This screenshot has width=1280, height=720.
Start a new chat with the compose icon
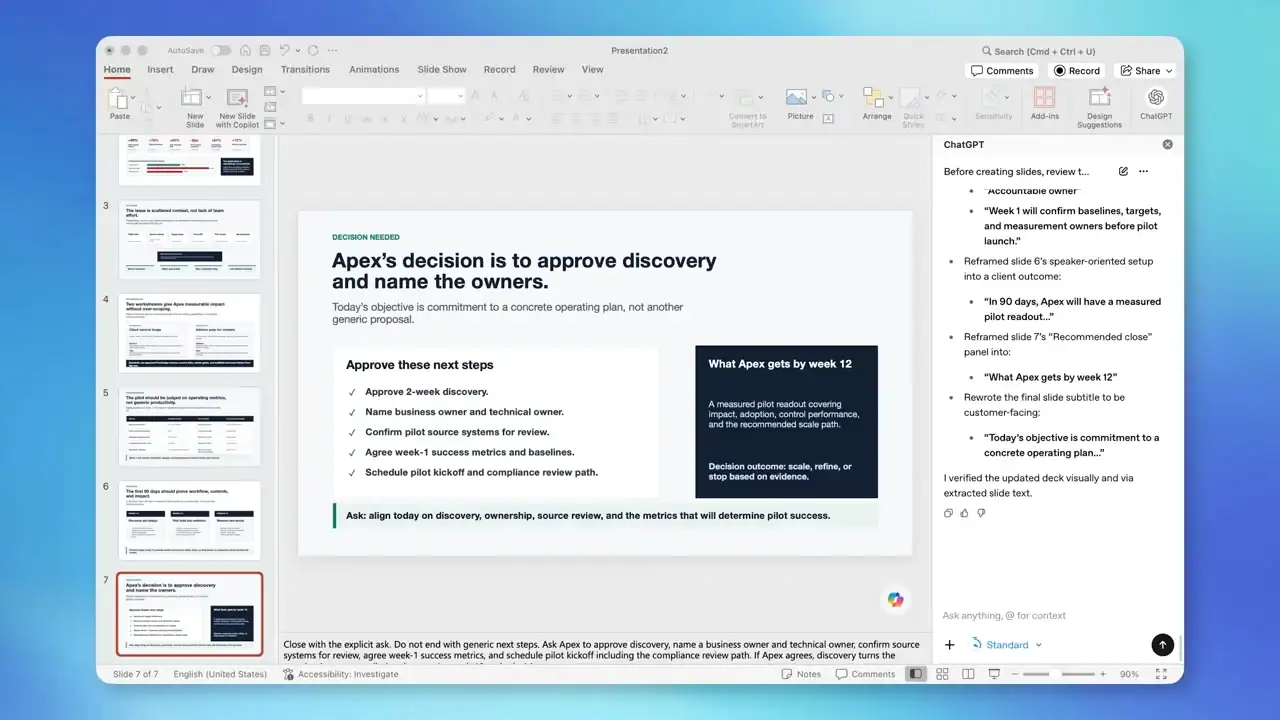1123,171
